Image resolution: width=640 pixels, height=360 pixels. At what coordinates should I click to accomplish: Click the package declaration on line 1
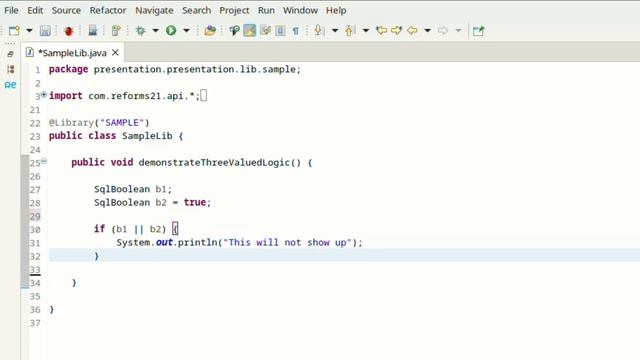click(x=175, y=69)
